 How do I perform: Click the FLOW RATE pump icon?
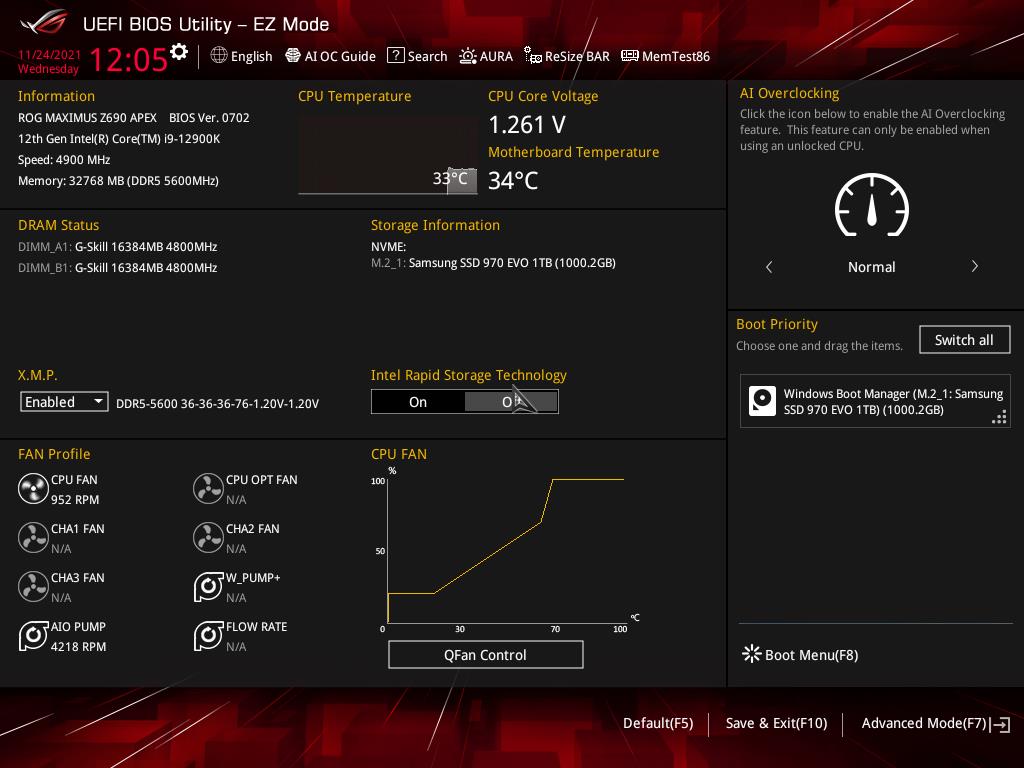point(208,636)
